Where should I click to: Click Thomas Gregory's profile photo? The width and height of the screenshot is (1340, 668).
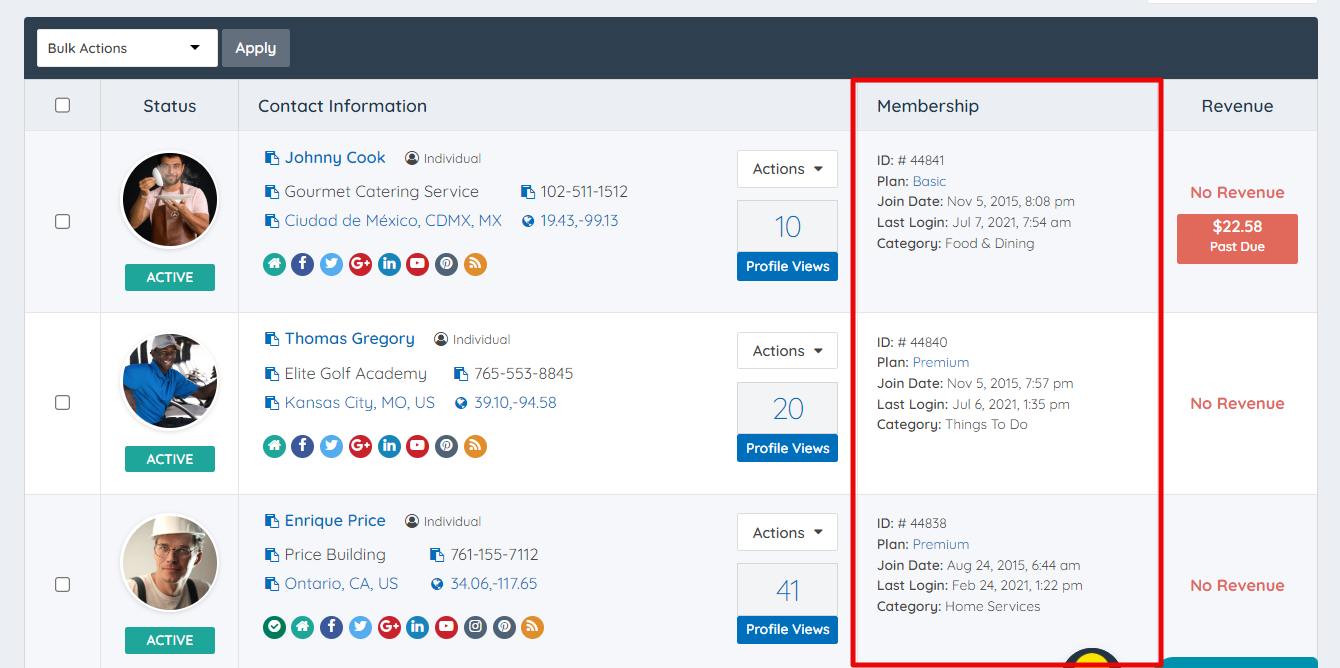click(170, 382)
